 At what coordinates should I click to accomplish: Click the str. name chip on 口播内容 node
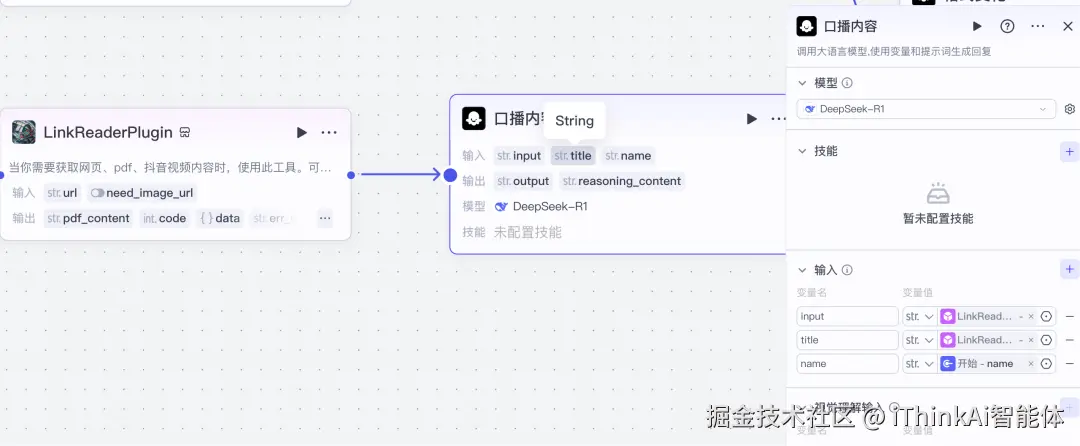pyautogui.click(x=628, y=156)
